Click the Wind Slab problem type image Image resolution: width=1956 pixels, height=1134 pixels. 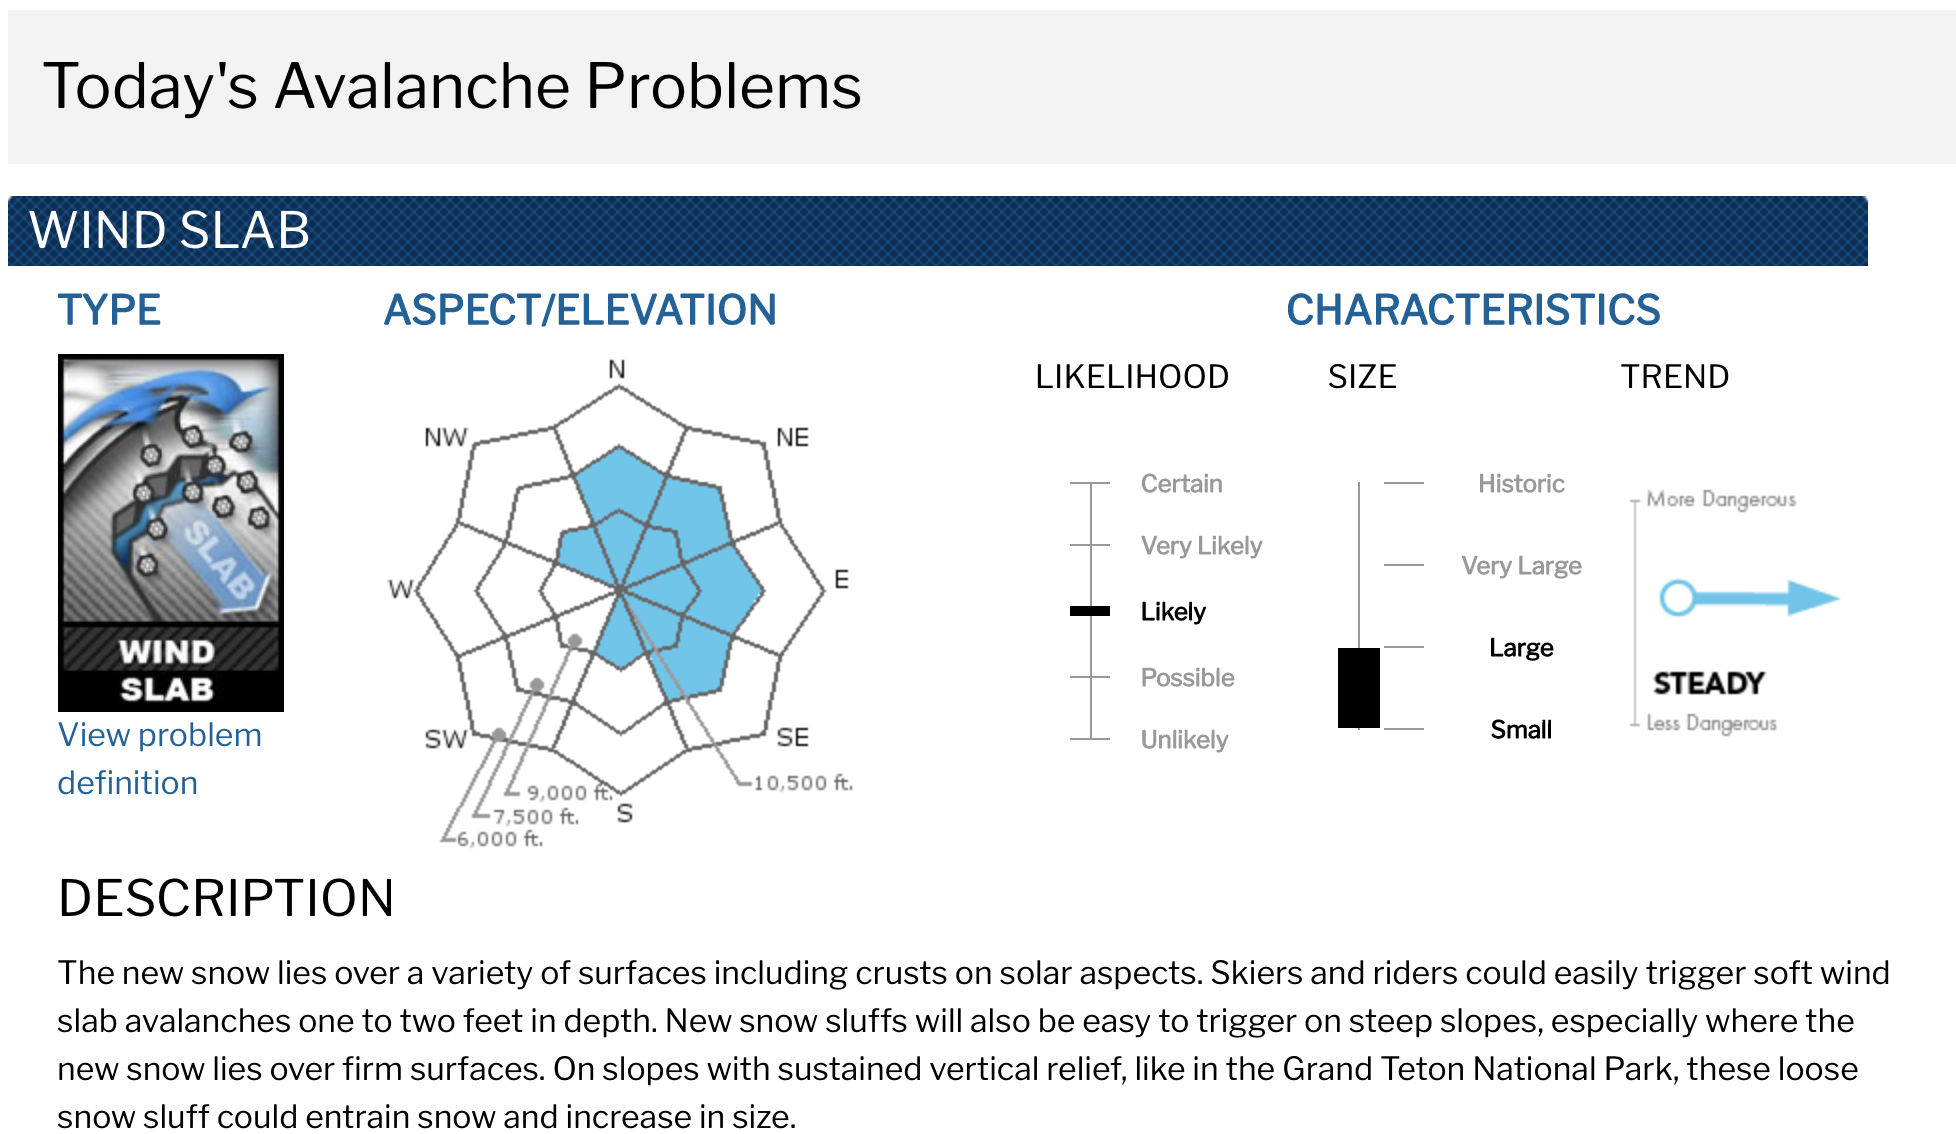pos(171,532)
